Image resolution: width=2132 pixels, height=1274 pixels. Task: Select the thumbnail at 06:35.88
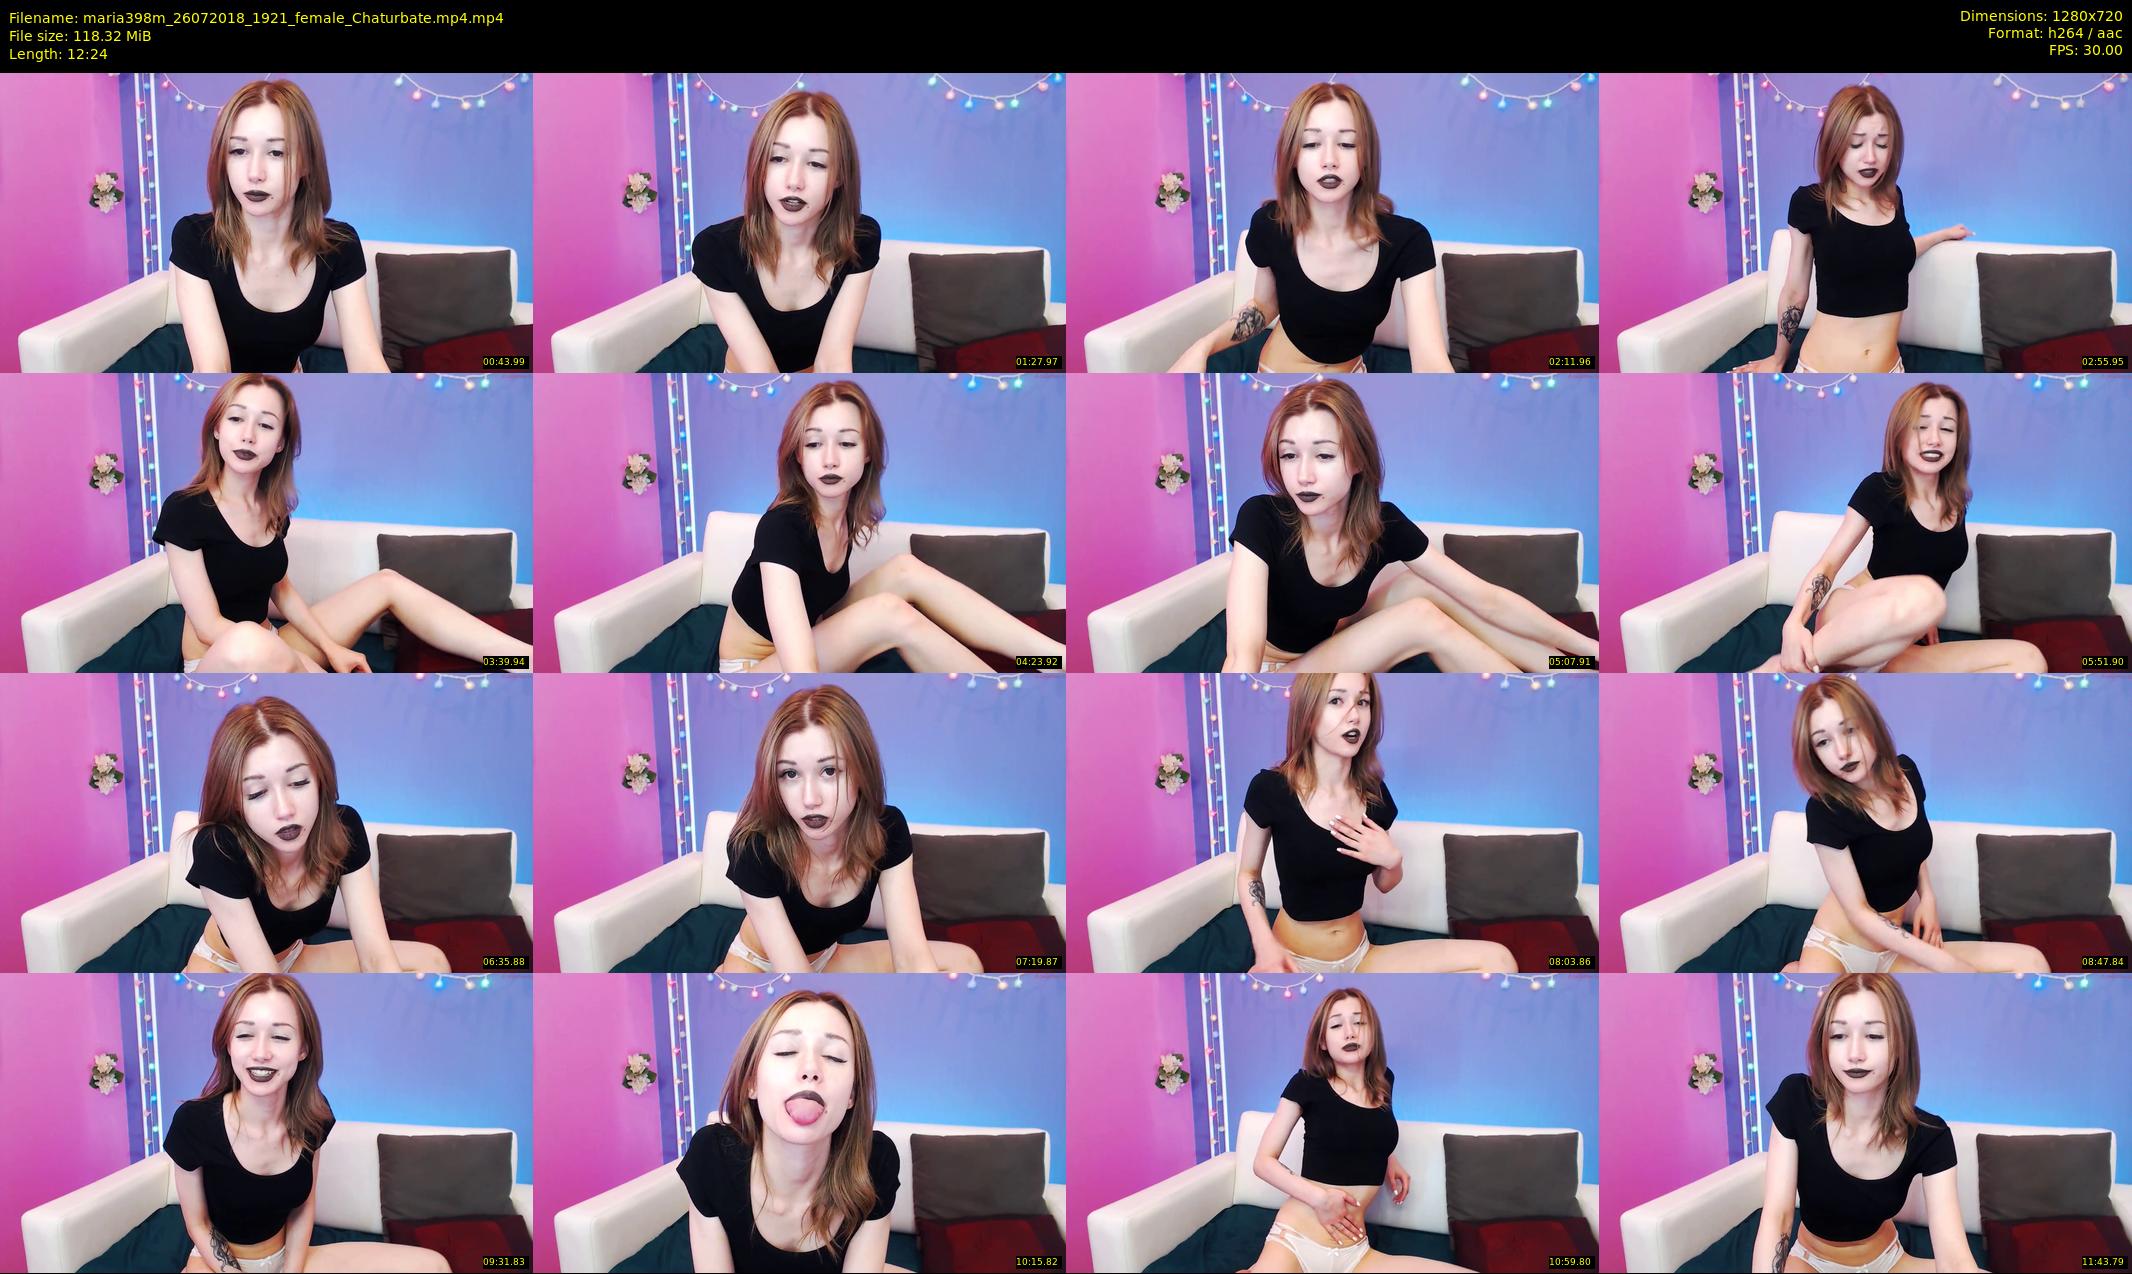point(266,822)
